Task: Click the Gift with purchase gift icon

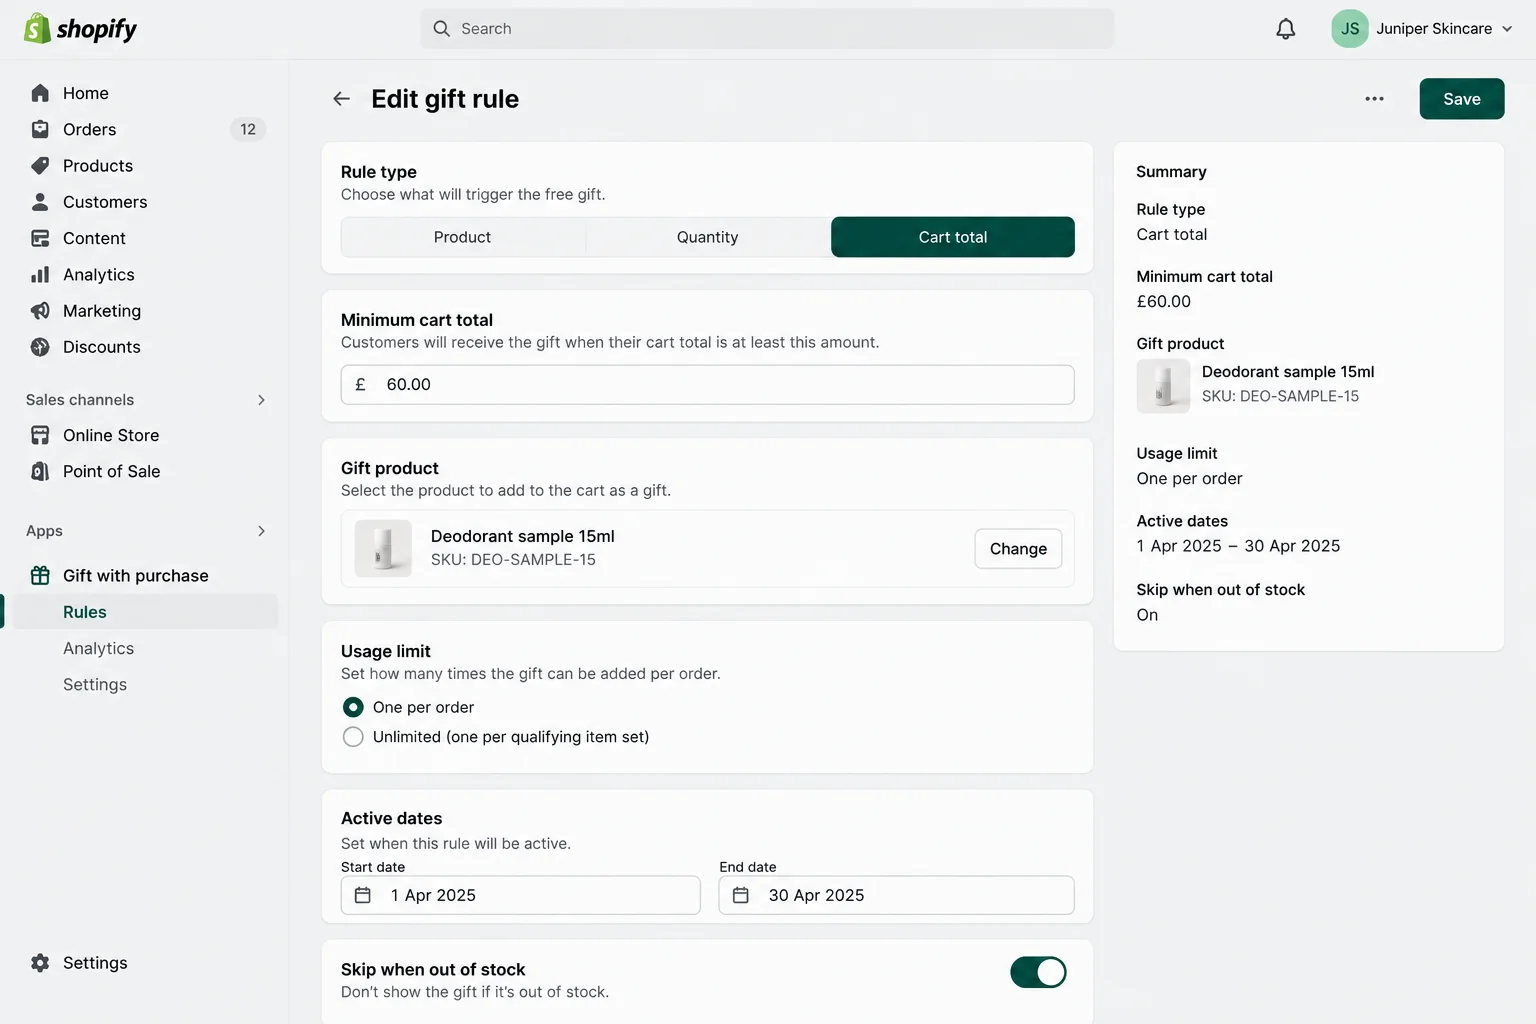Action: coord(40,575)
